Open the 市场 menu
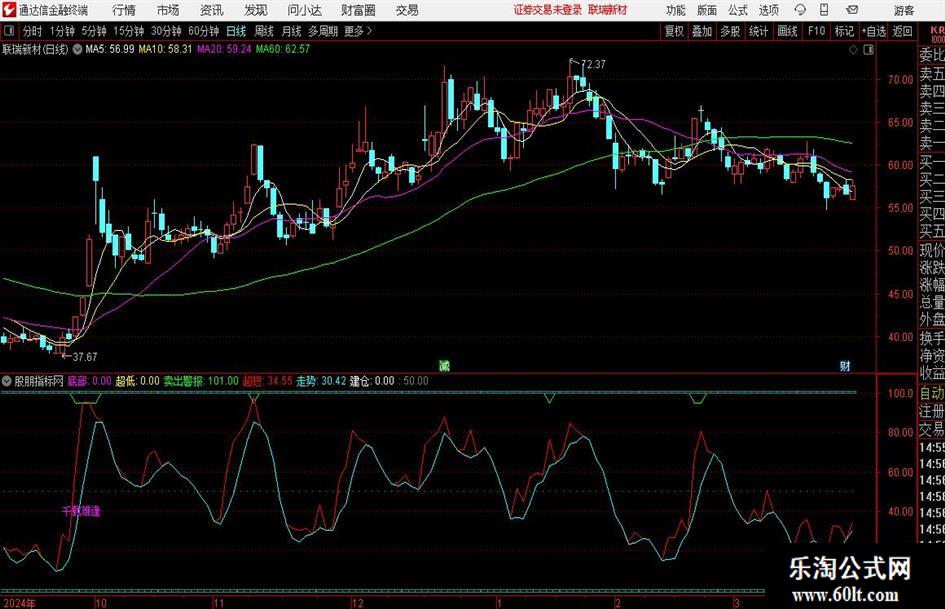 click(168, 10)
